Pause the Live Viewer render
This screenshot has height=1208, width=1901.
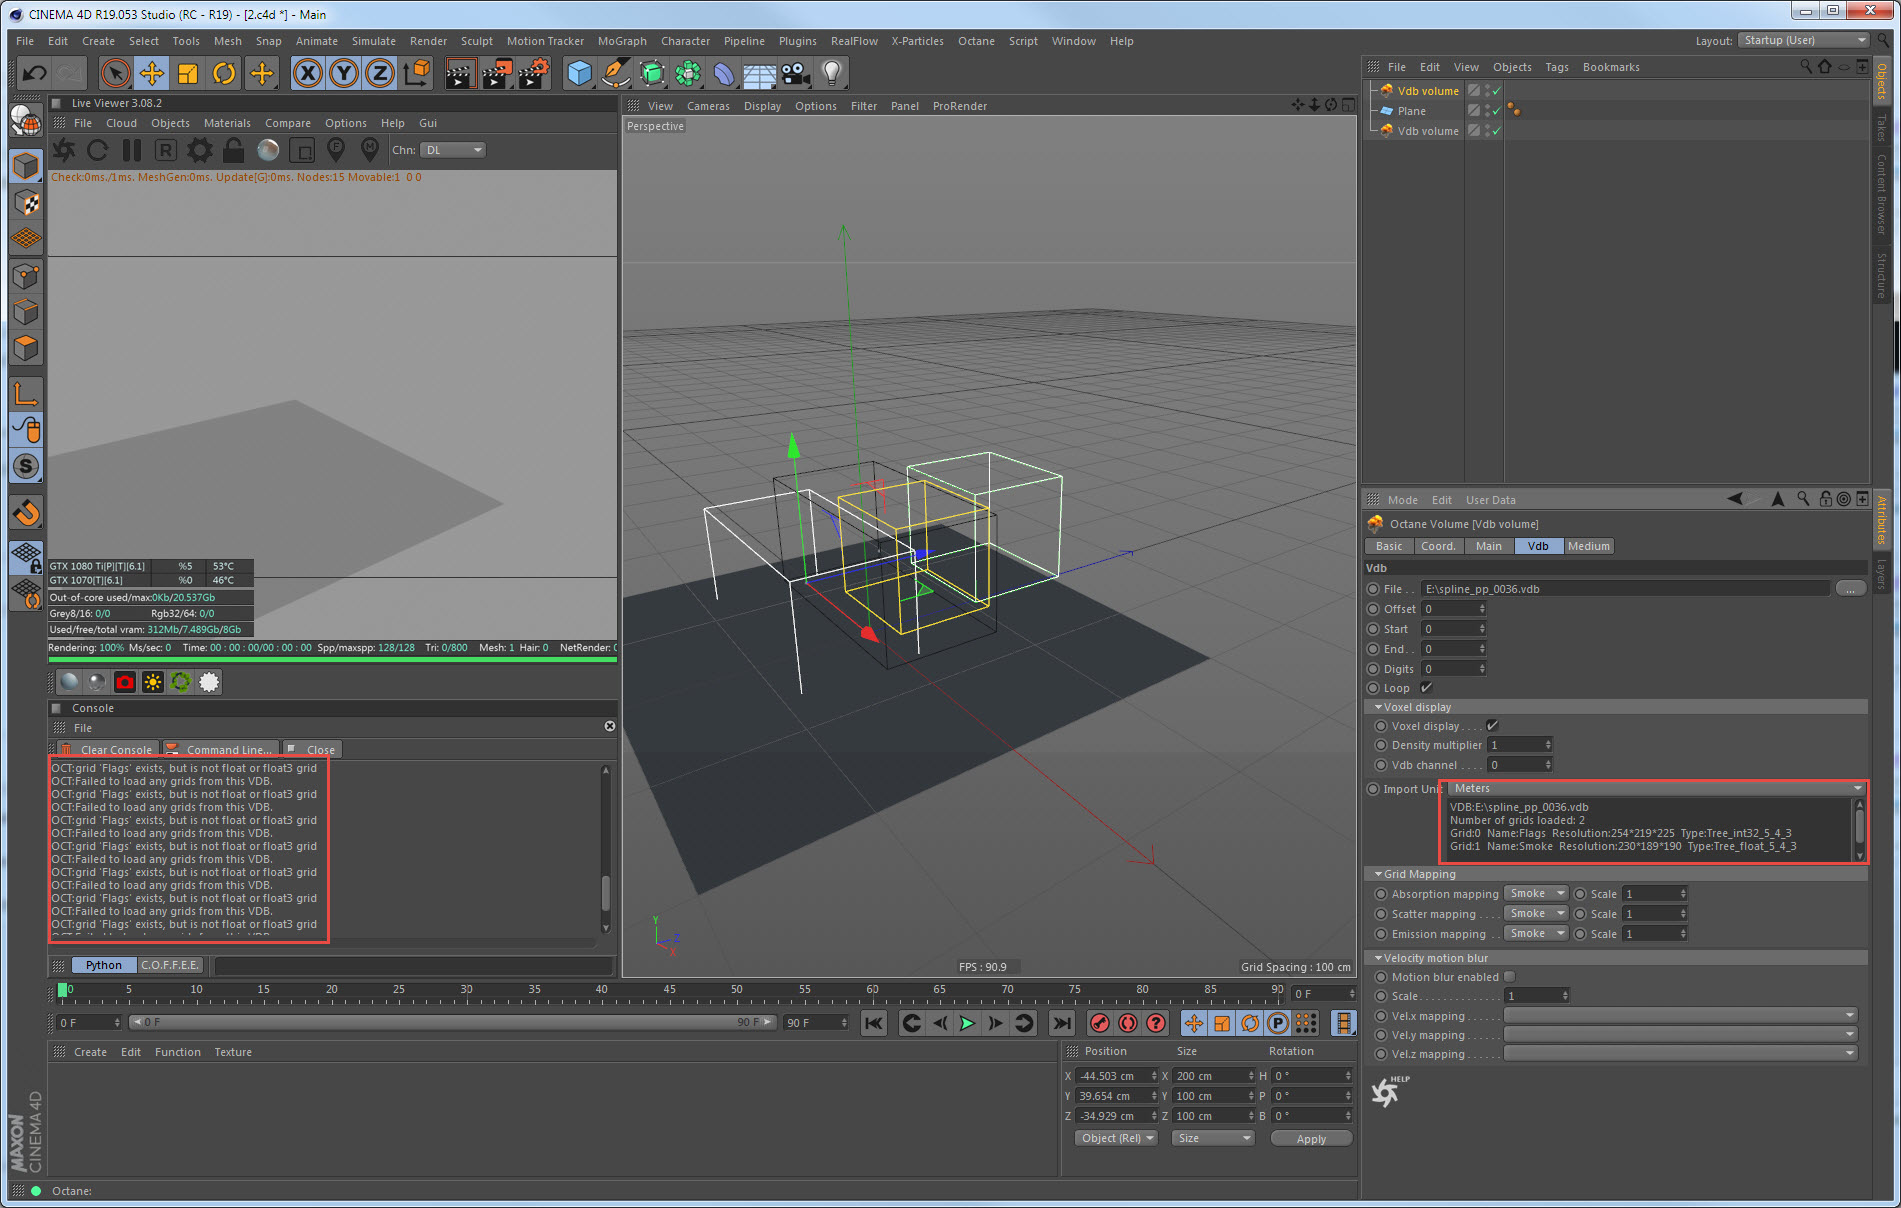tap(131, 150)
